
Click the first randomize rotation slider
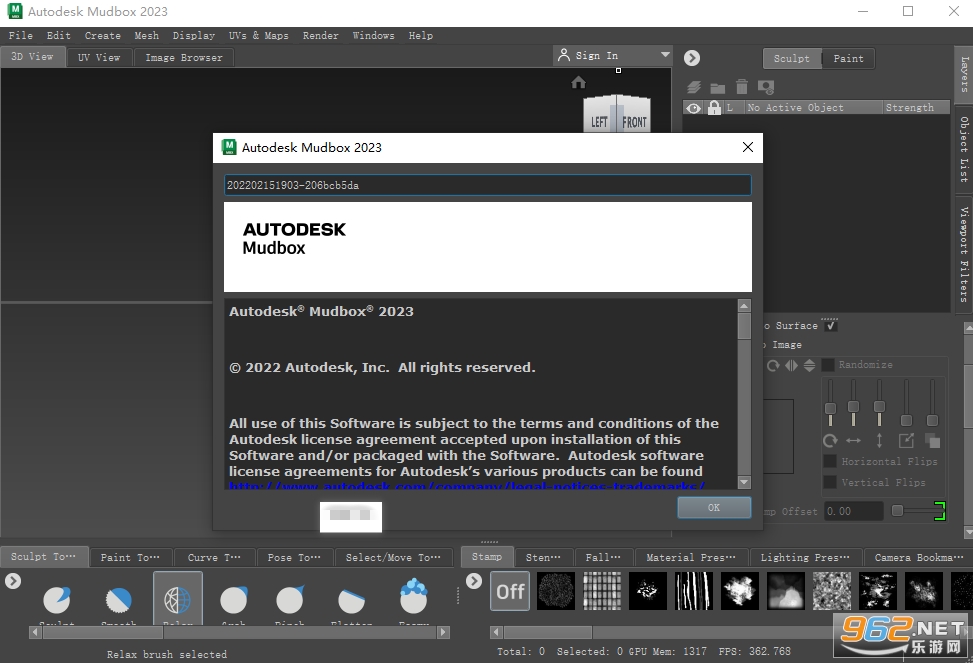(830, 408)
